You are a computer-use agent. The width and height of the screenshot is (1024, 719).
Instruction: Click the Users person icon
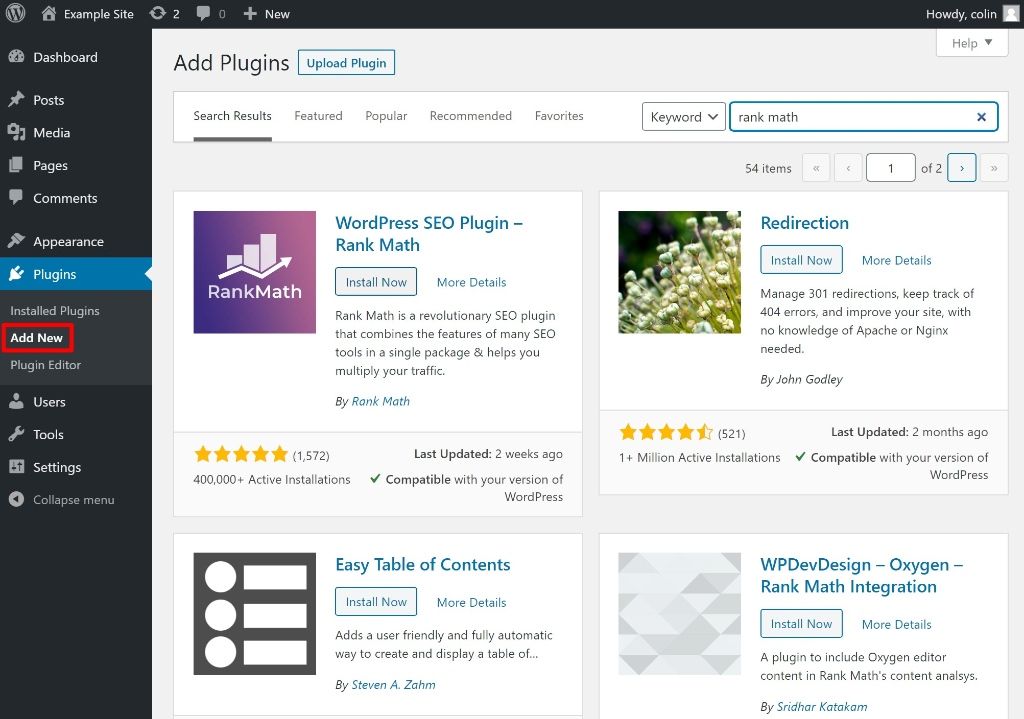click(16, 401)
